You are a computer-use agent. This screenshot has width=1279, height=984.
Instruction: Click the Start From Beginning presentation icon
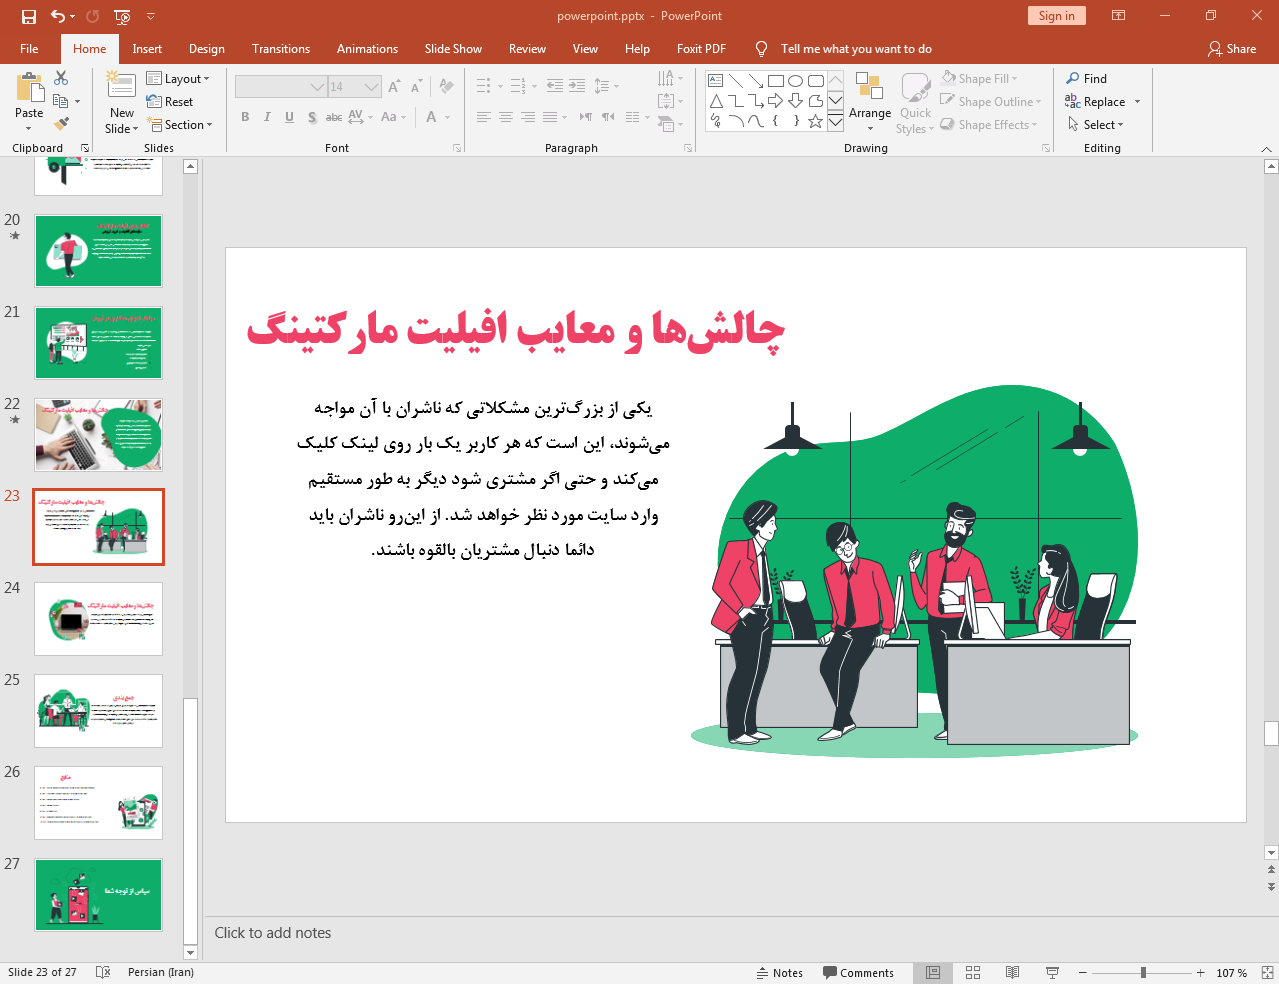[x=122, y=16]
